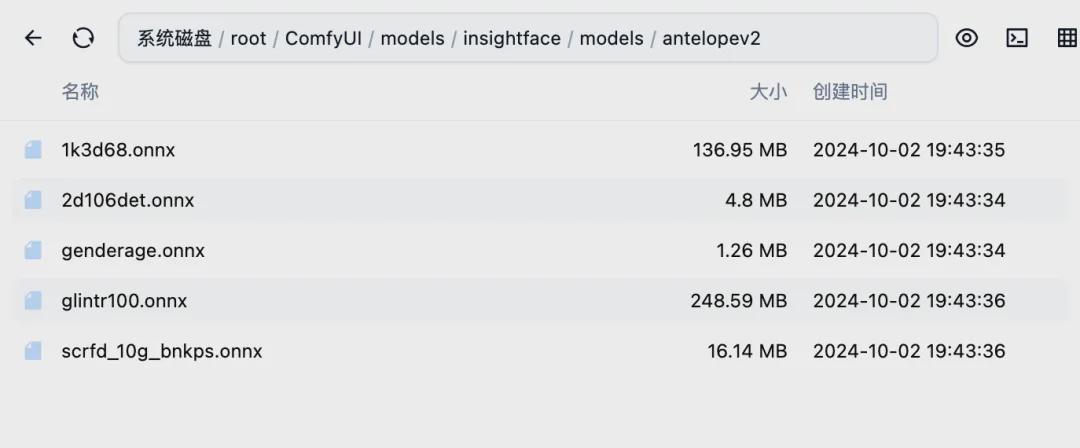
Task: Select the scrfd_10g_bnkps.onnx file name
Action: point(162,351)
